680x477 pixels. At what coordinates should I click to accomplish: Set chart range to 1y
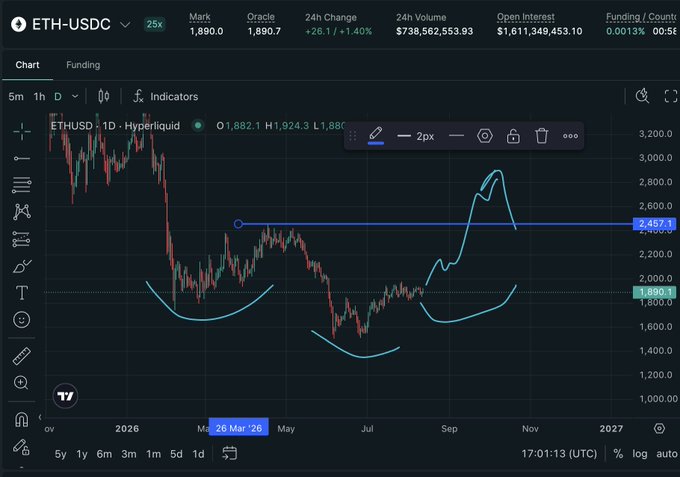82,454
